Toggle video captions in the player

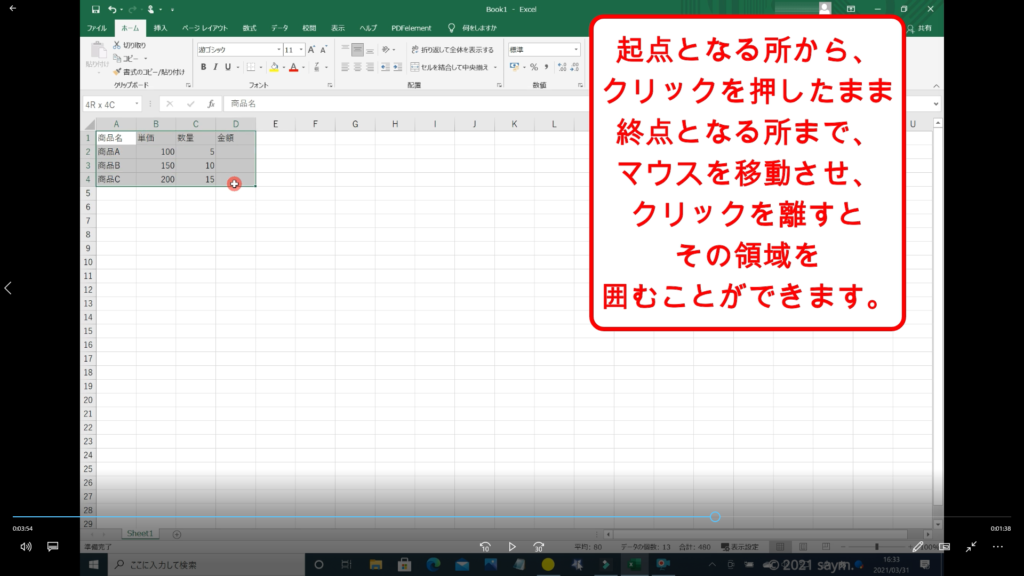coord(53,547)
